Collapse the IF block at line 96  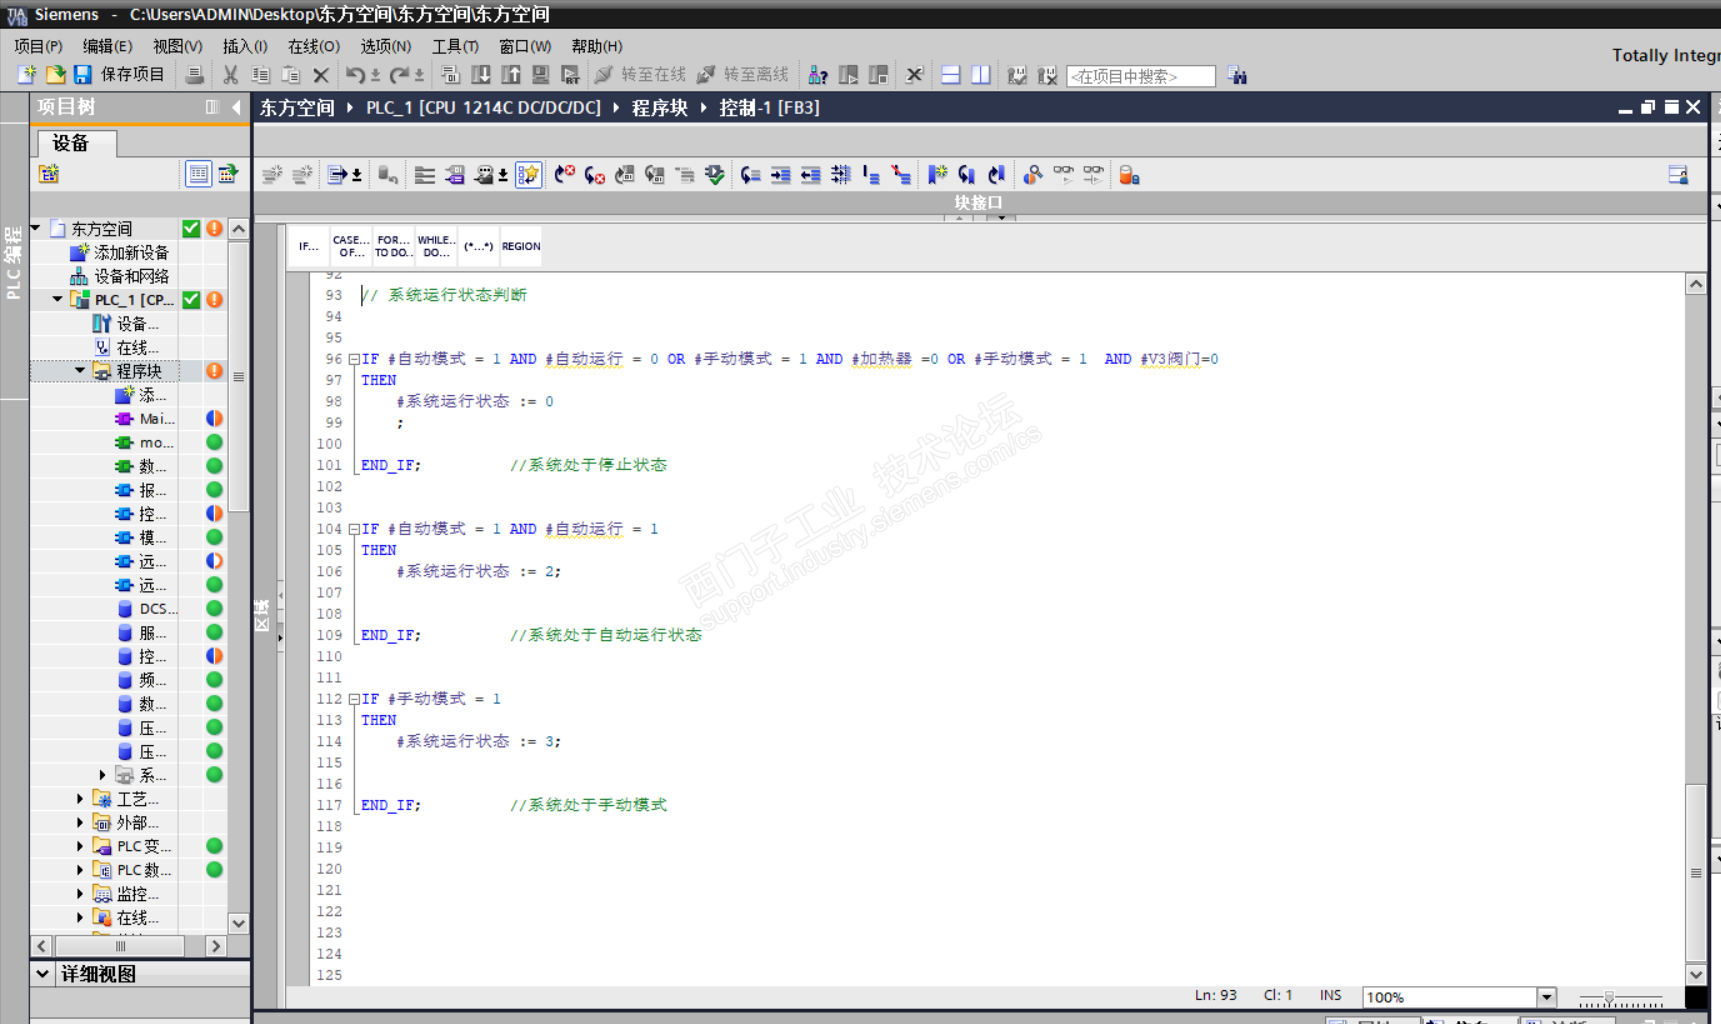tap(354, 359)
